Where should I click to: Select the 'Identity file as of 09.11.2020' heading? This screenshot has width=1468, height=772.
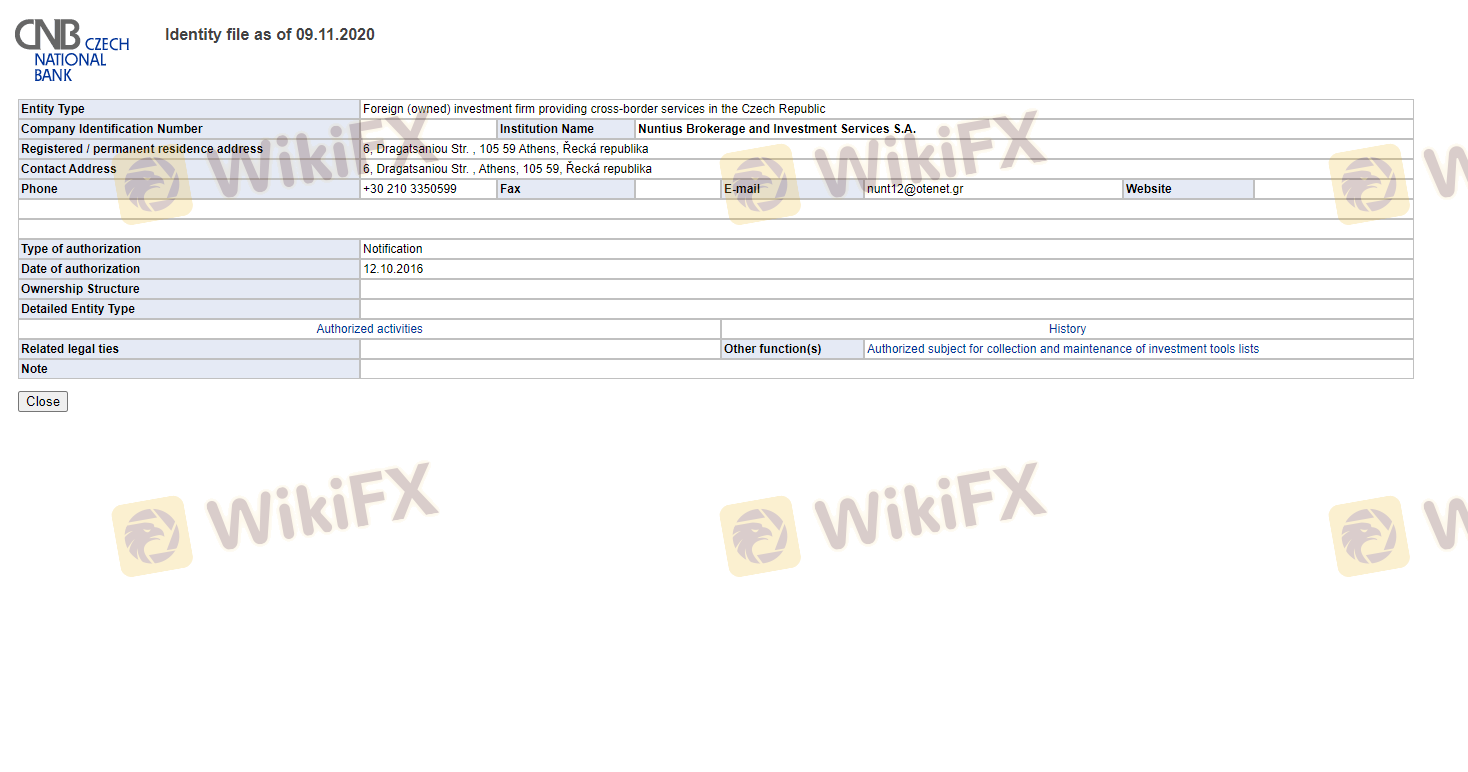pos(270,35)
